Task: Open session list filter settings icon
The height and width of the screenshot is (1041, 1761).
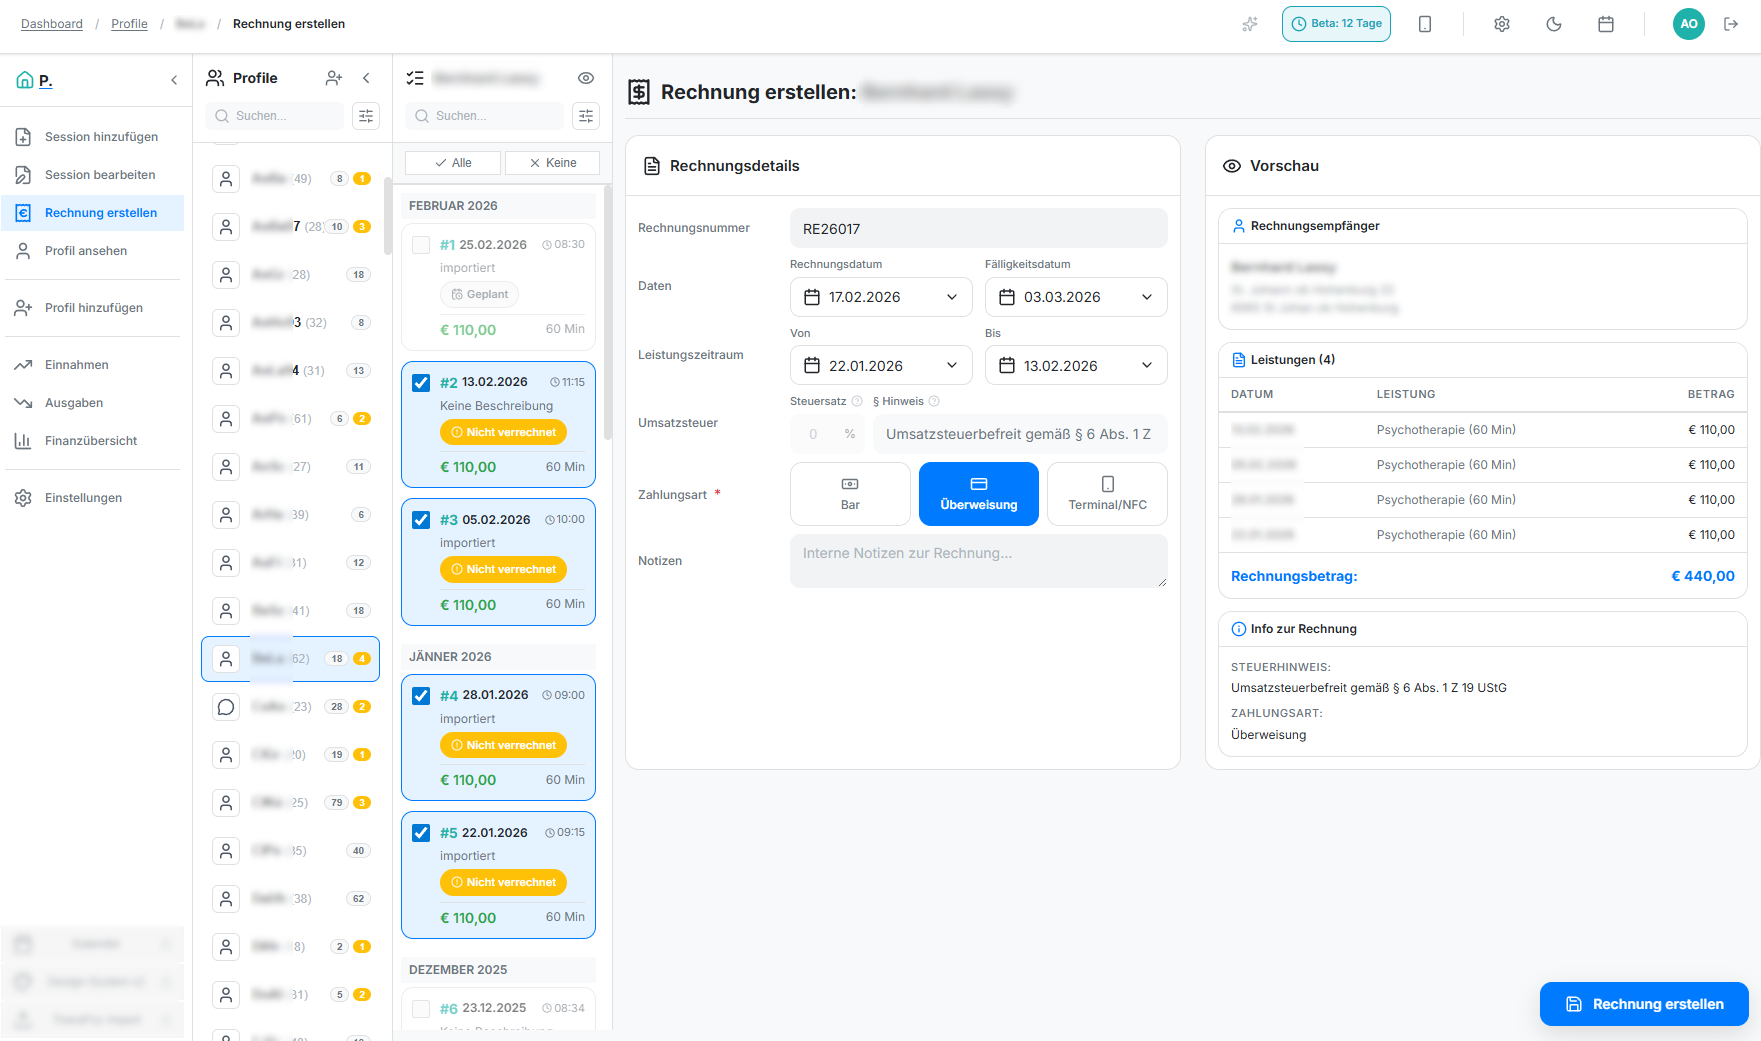Action: 586,116
